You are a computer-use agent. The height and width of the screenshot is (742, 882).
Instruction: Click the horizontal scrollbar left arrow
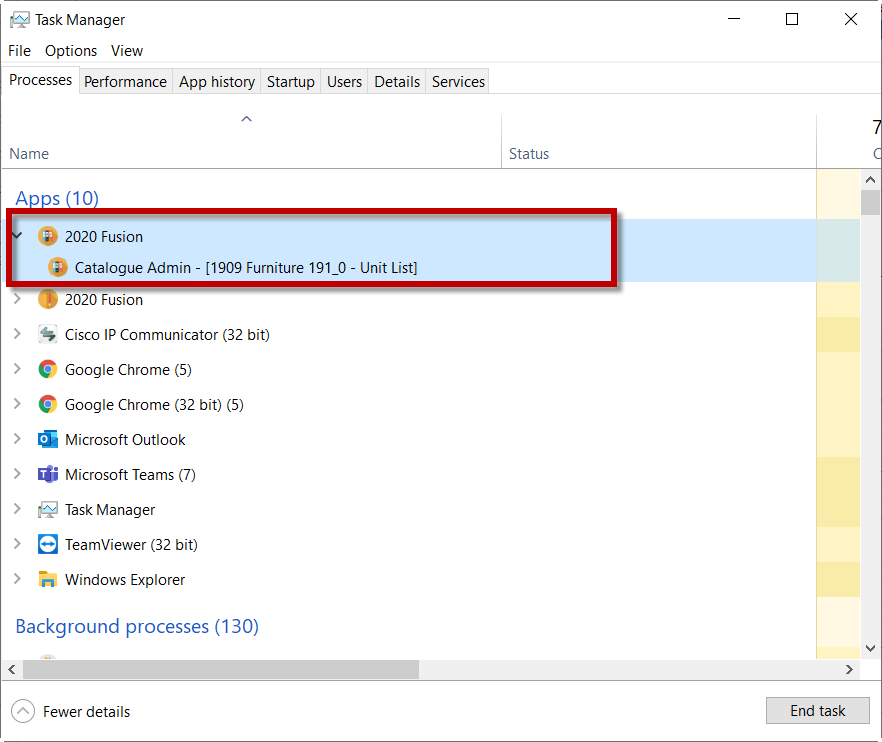(12, 669)
